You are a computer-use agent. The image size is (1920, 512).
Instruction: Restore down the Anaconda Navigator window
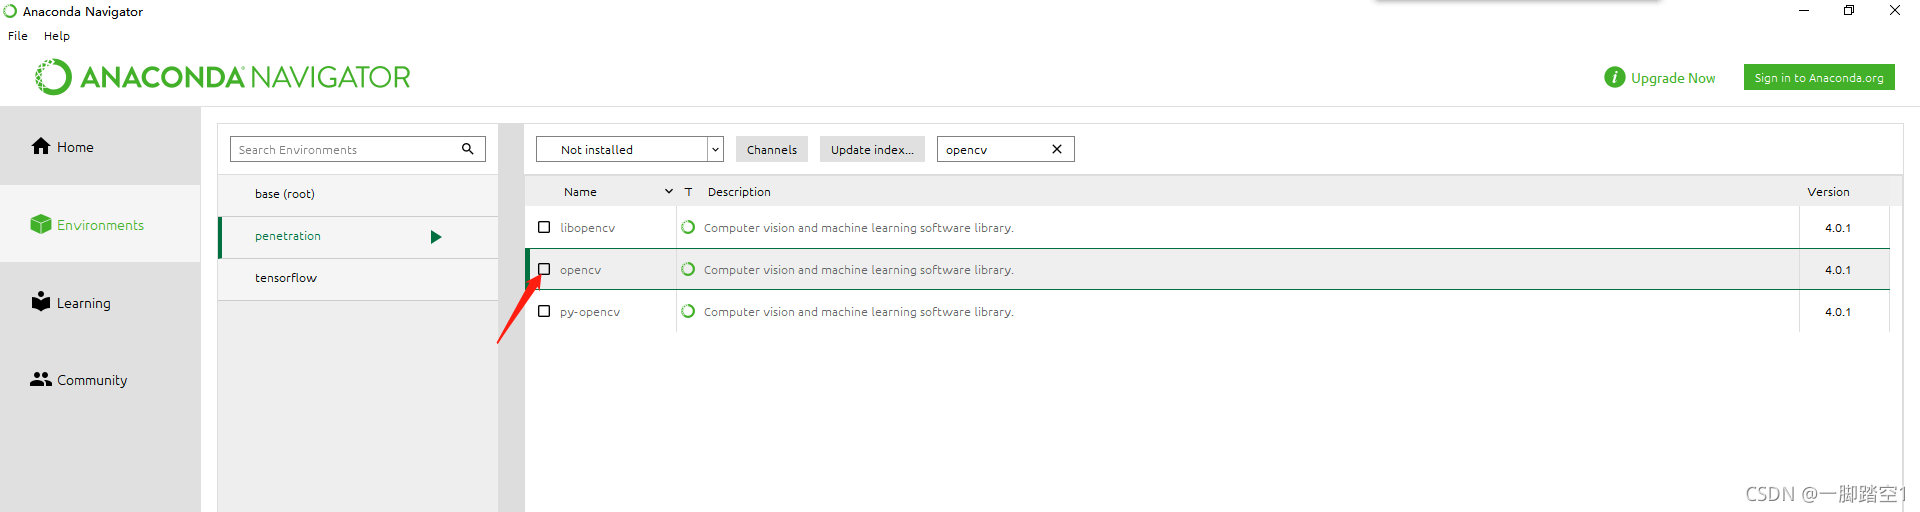coord(1849,10)
